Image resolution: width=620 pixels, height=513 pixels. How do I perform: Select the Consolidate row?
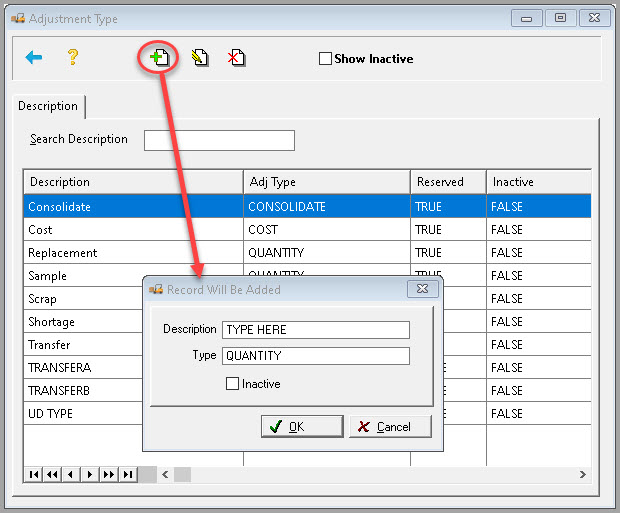[307, 206]
